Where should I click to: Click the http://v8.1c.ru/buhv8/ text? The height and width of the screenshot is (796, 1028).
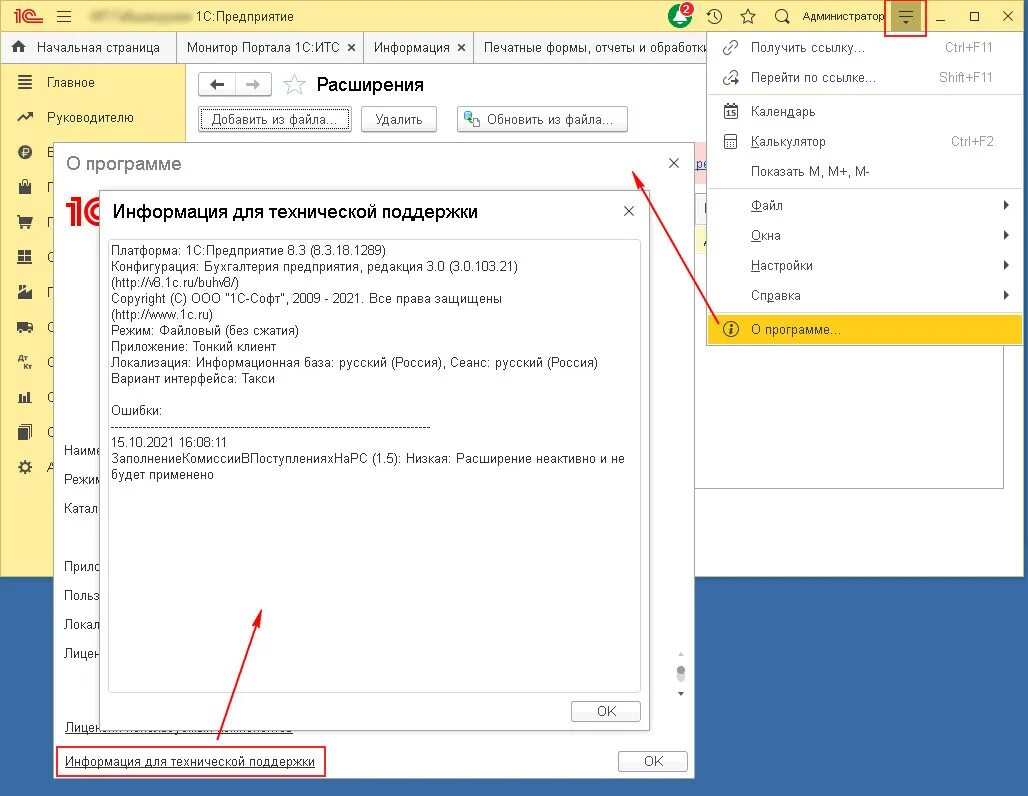tap(175, 283)
